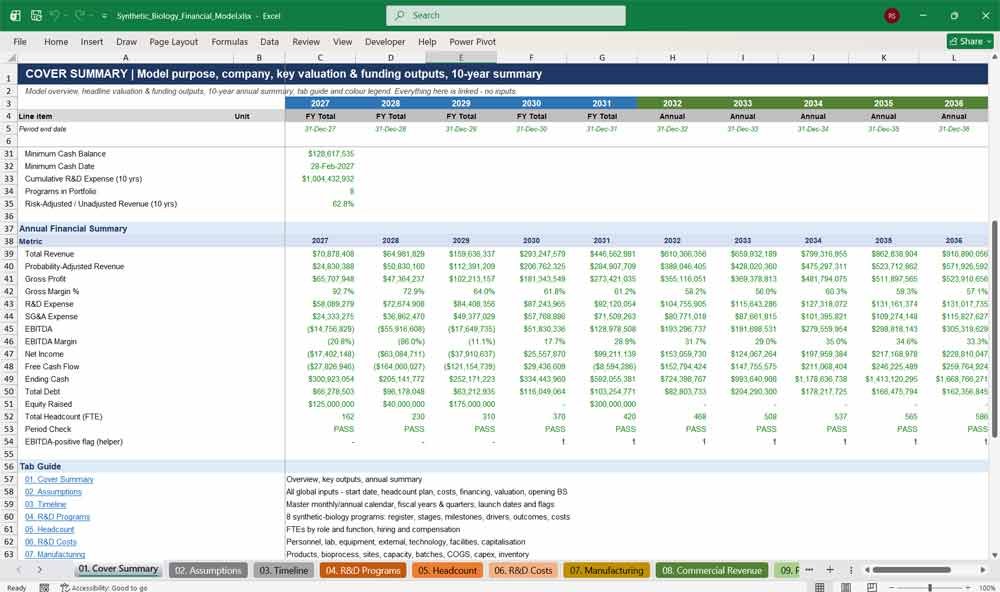Select column H header
This screenshot has width=1000, height=592.
(672, 57)
